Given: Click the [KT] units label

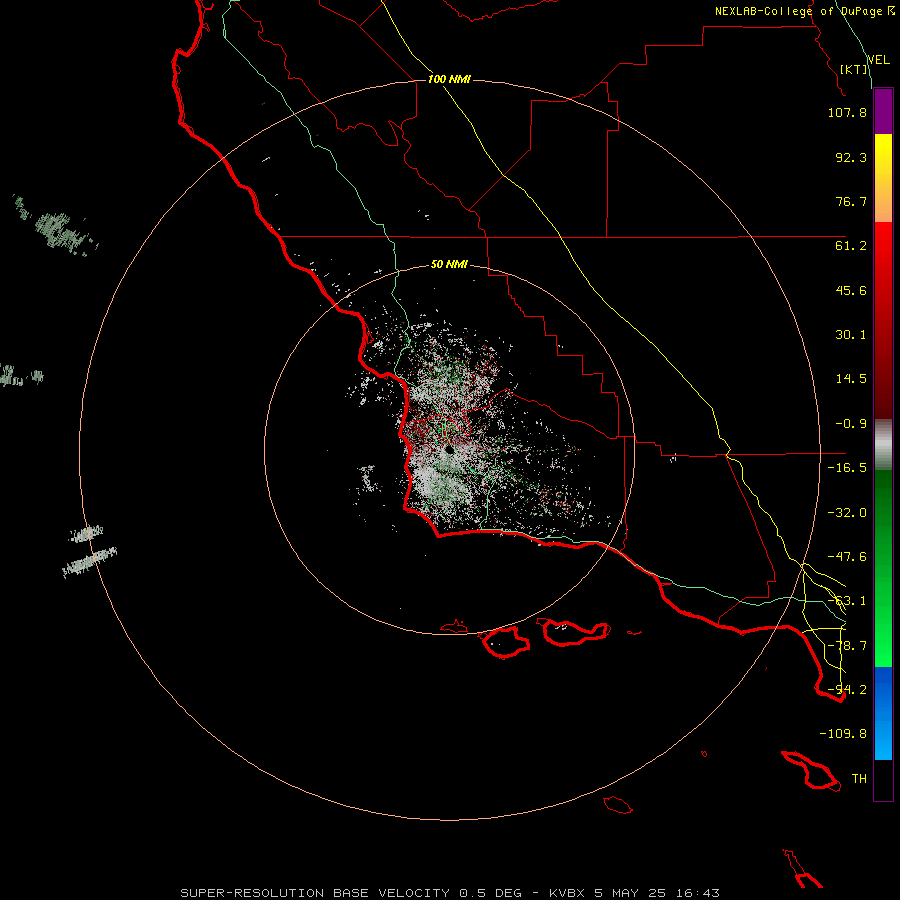Looking at the screenshot, I should click(x=854, y=69).
